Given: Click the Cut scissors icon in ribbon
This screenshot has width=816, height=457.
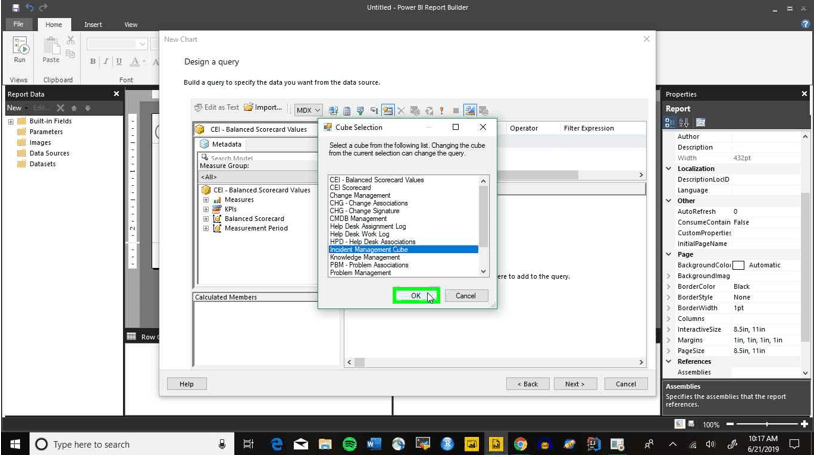Looking at the screenshot, I should pyautogui.click(x=71, y=40).
